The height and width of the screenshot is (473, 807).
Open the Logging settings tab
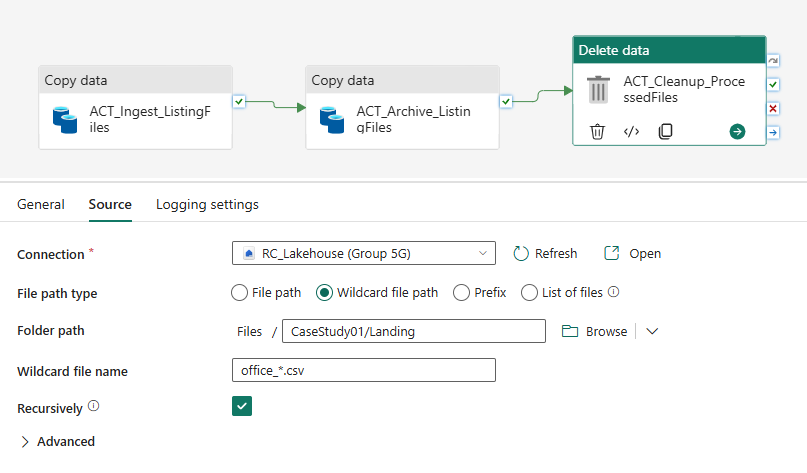(207, 204)
